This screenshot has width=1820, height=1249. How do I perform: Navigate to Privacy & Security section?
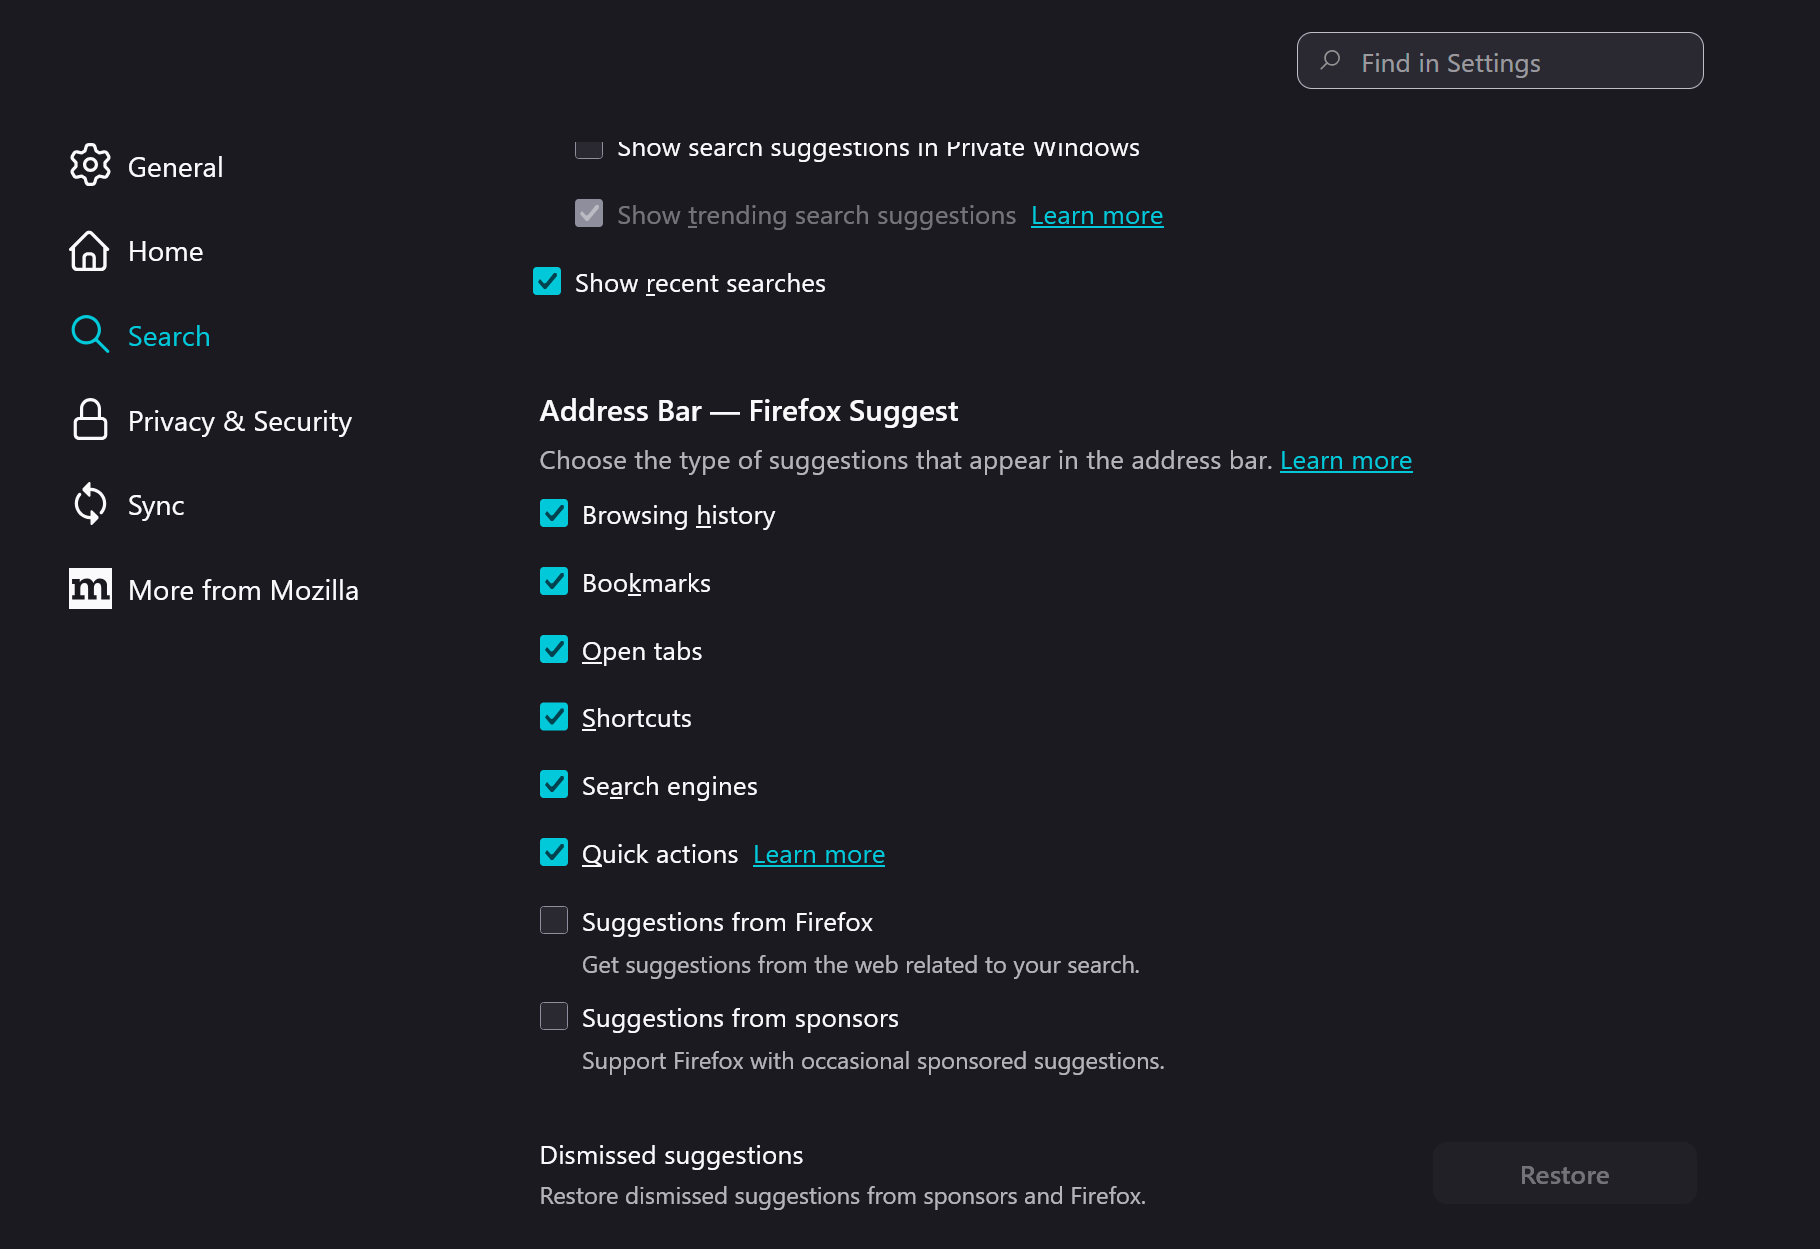tap(239, 420)
